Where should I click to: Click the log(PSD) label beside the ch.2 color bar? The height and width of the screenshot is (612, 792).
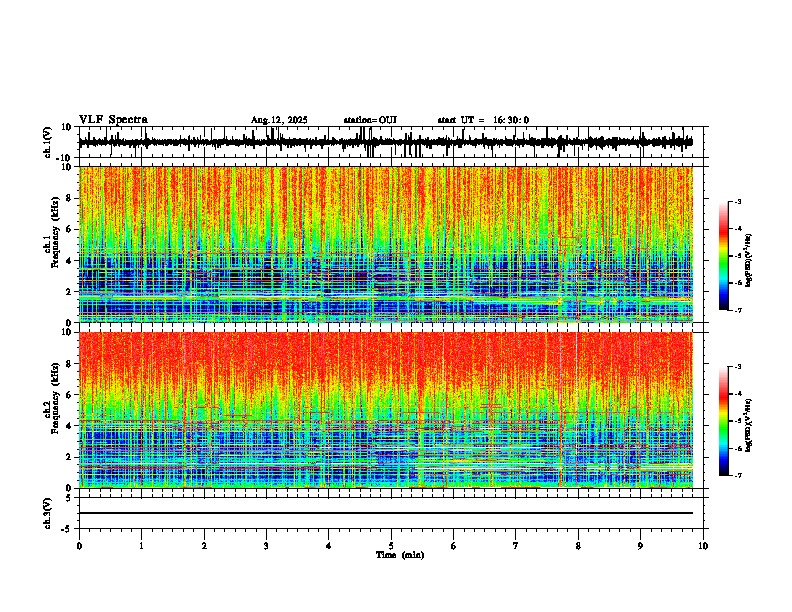(749, 425)
